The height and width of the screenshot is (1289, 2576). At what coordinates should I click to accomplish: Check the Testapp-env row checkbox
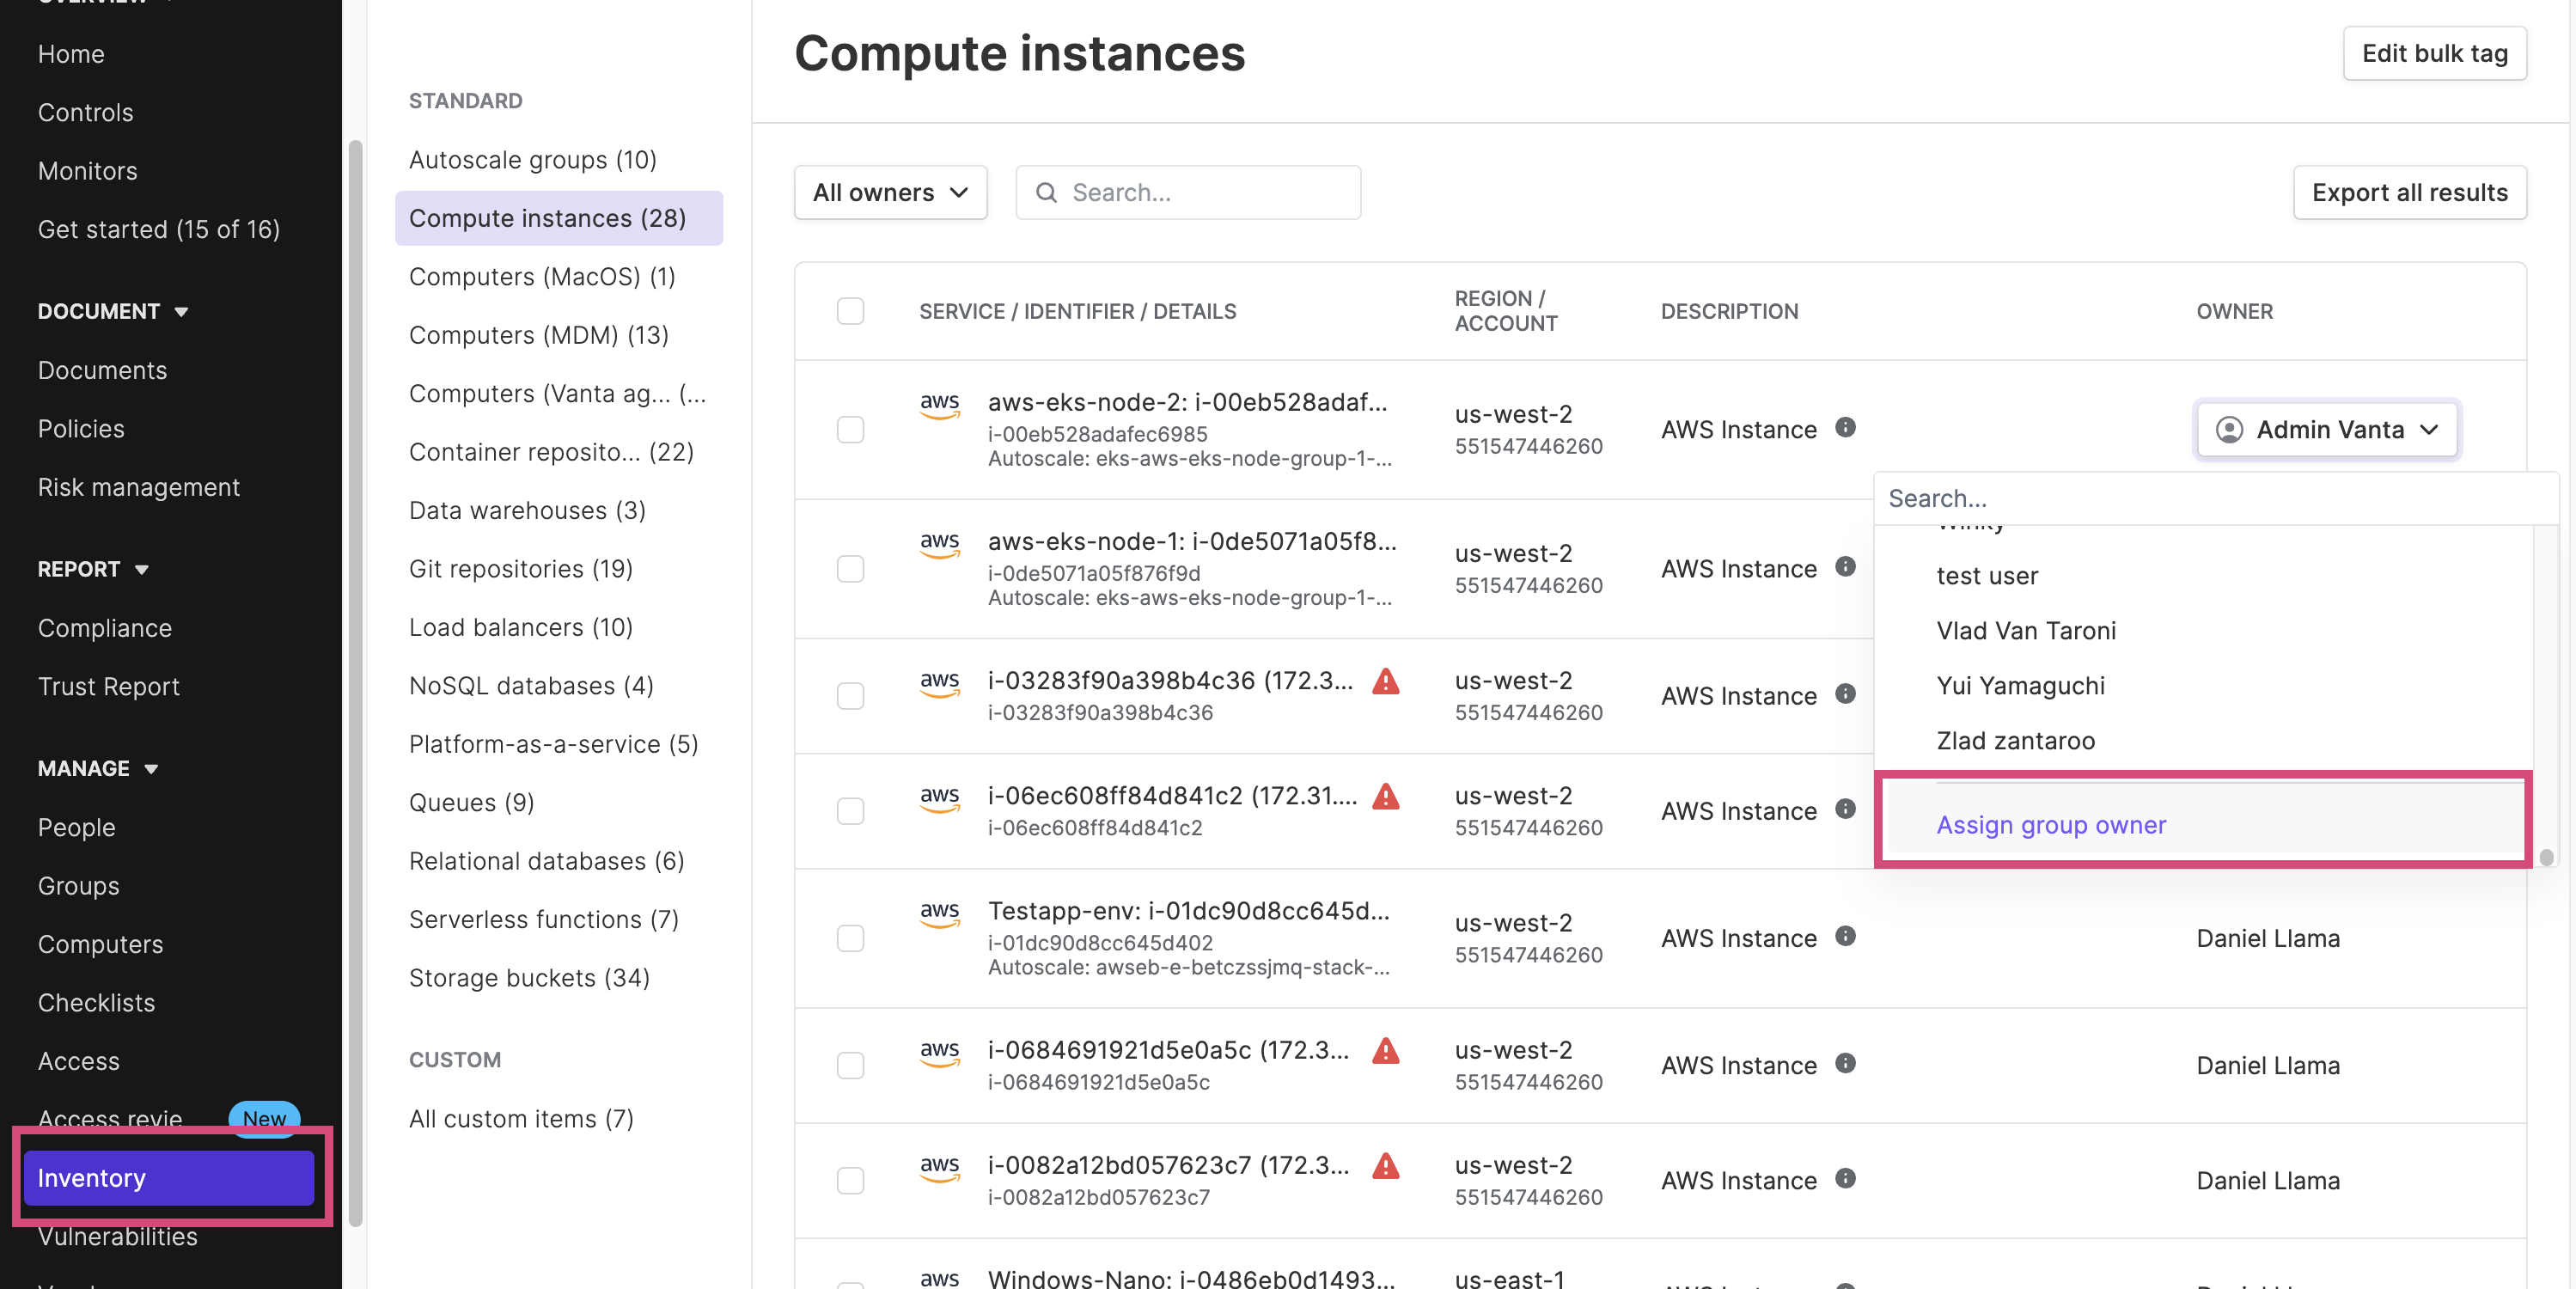(850, 937)
